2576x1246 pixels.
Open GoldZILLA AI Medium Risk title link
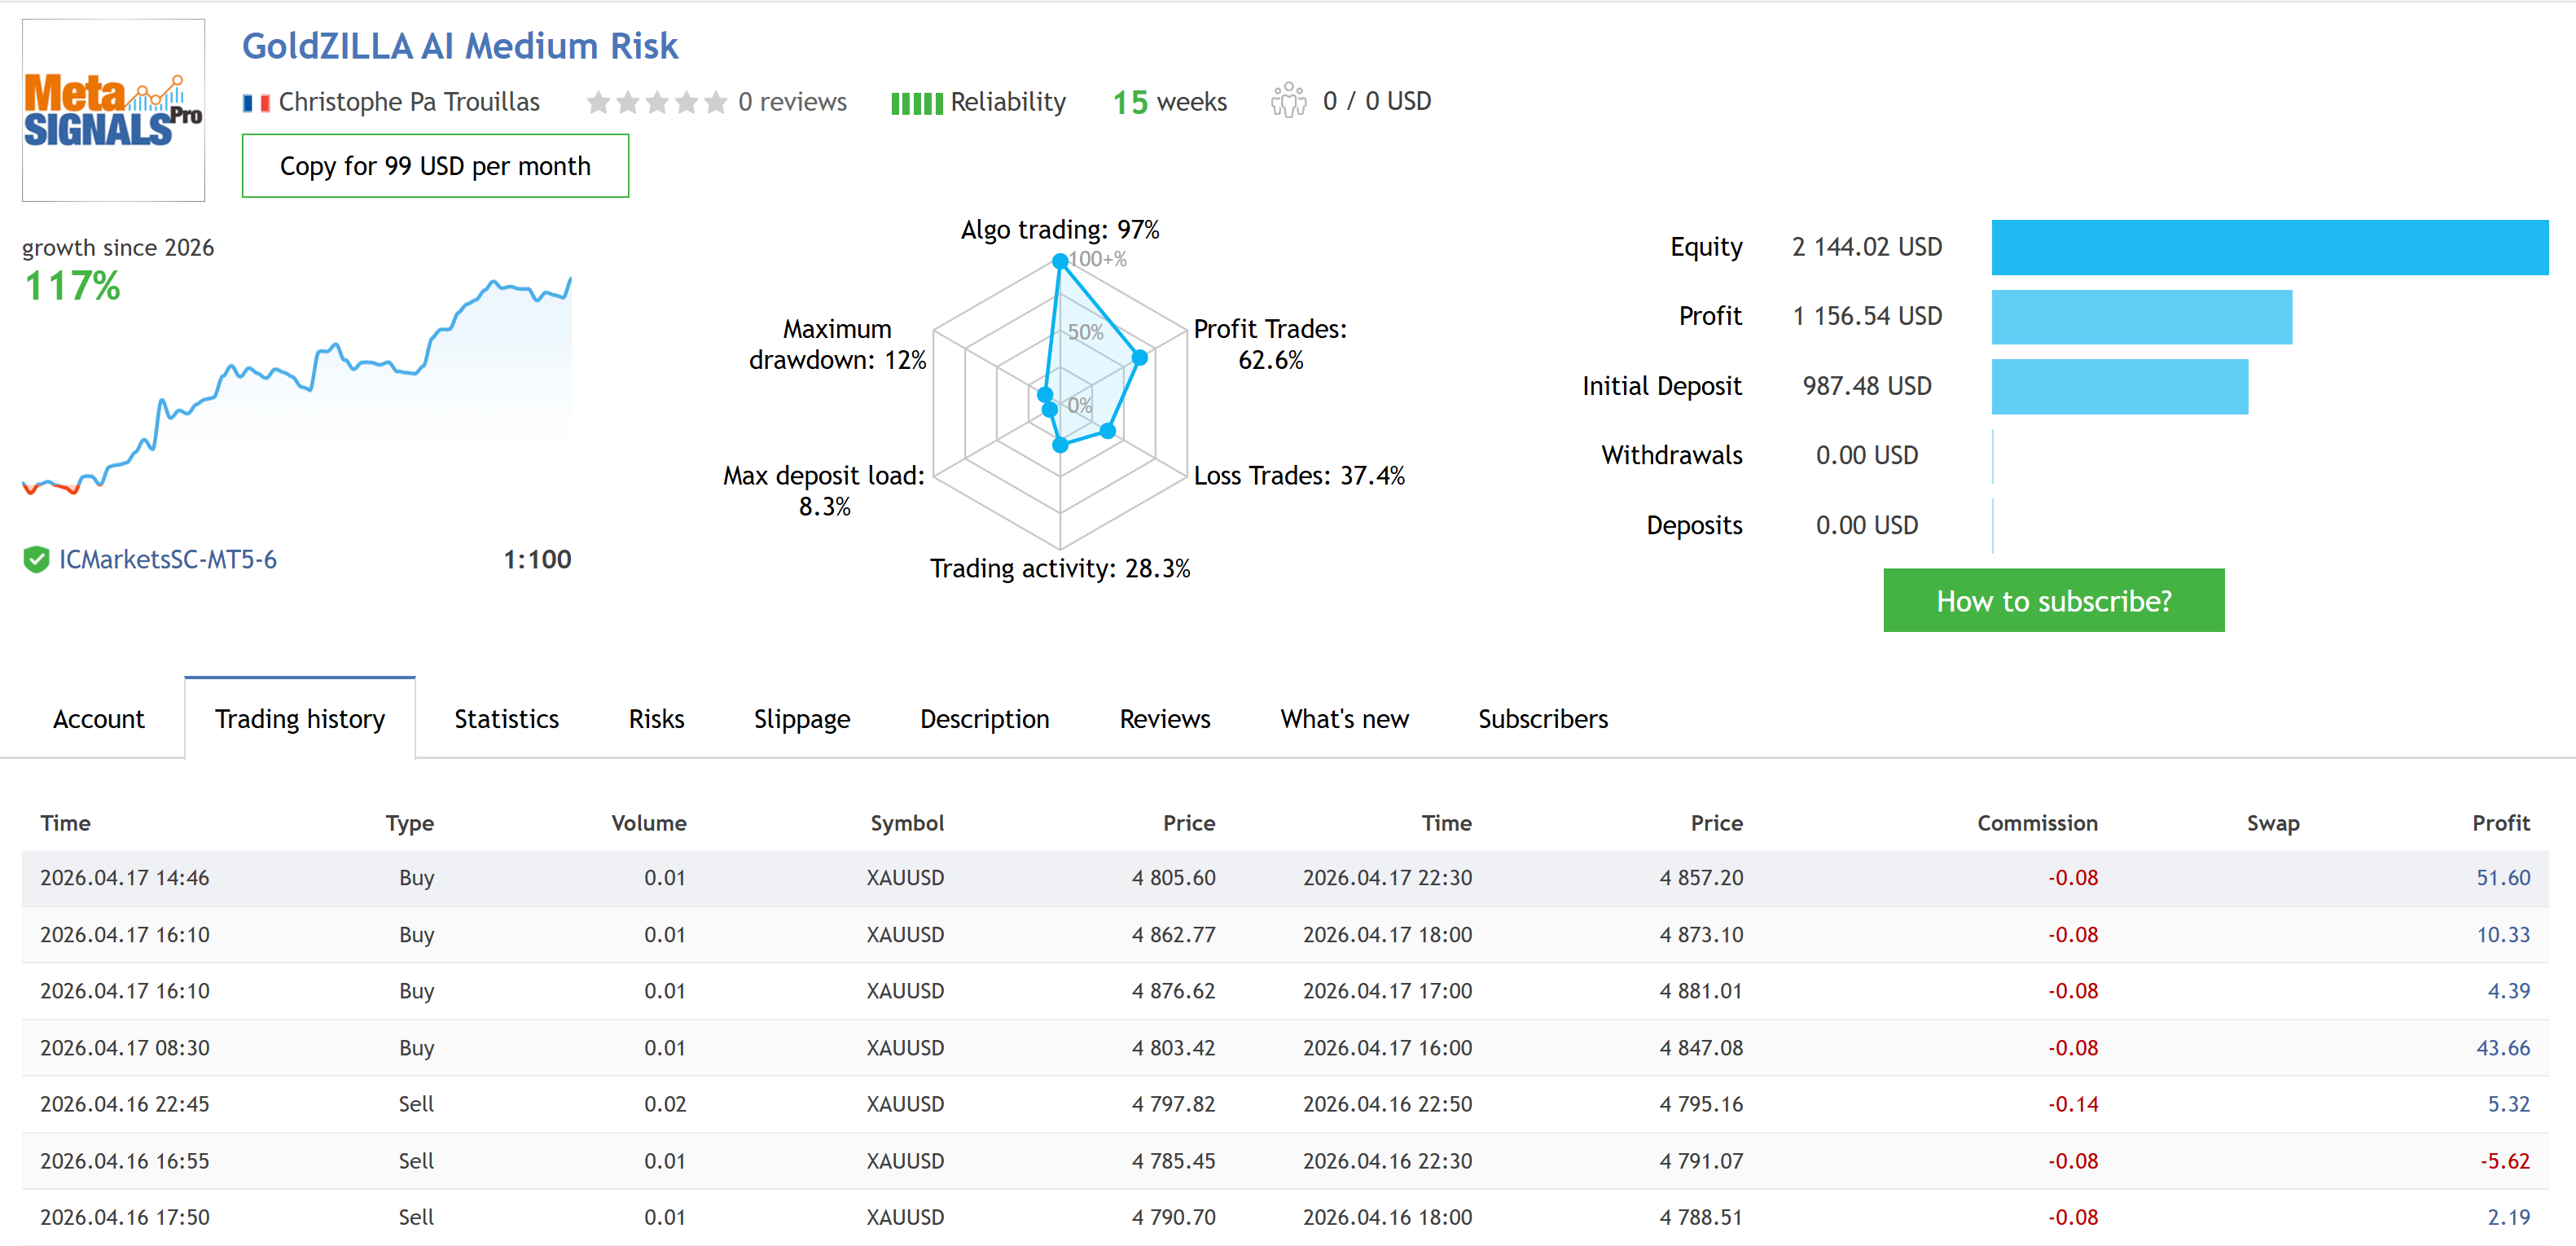[x=460, y=46]
